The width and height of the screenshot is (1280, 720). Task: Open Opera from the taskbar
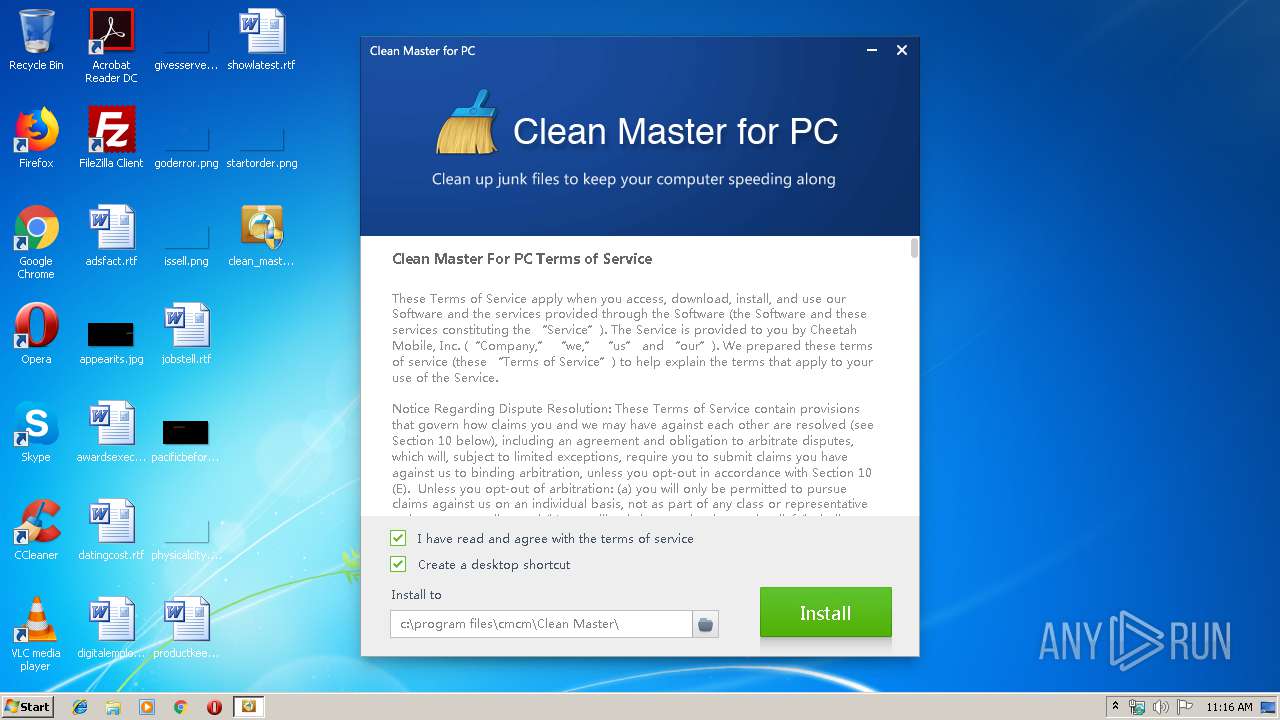(x=214, y=706)
